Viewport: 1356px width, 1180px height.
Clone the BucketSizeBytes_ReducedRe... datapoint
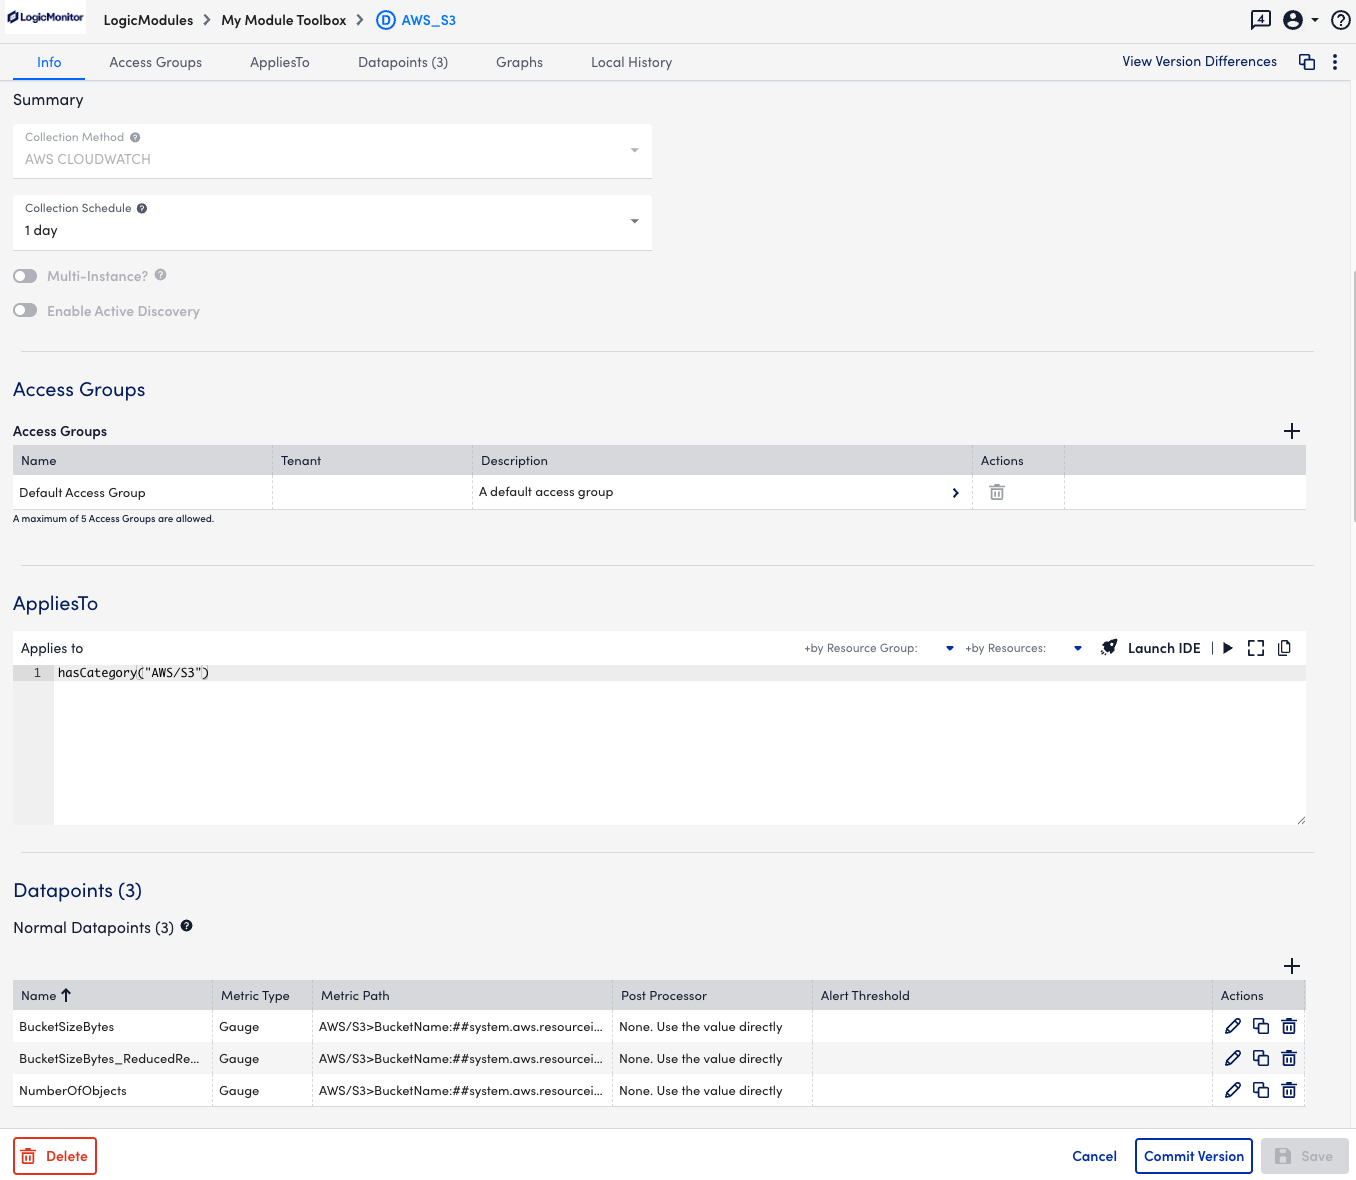pos(1261,1058)
